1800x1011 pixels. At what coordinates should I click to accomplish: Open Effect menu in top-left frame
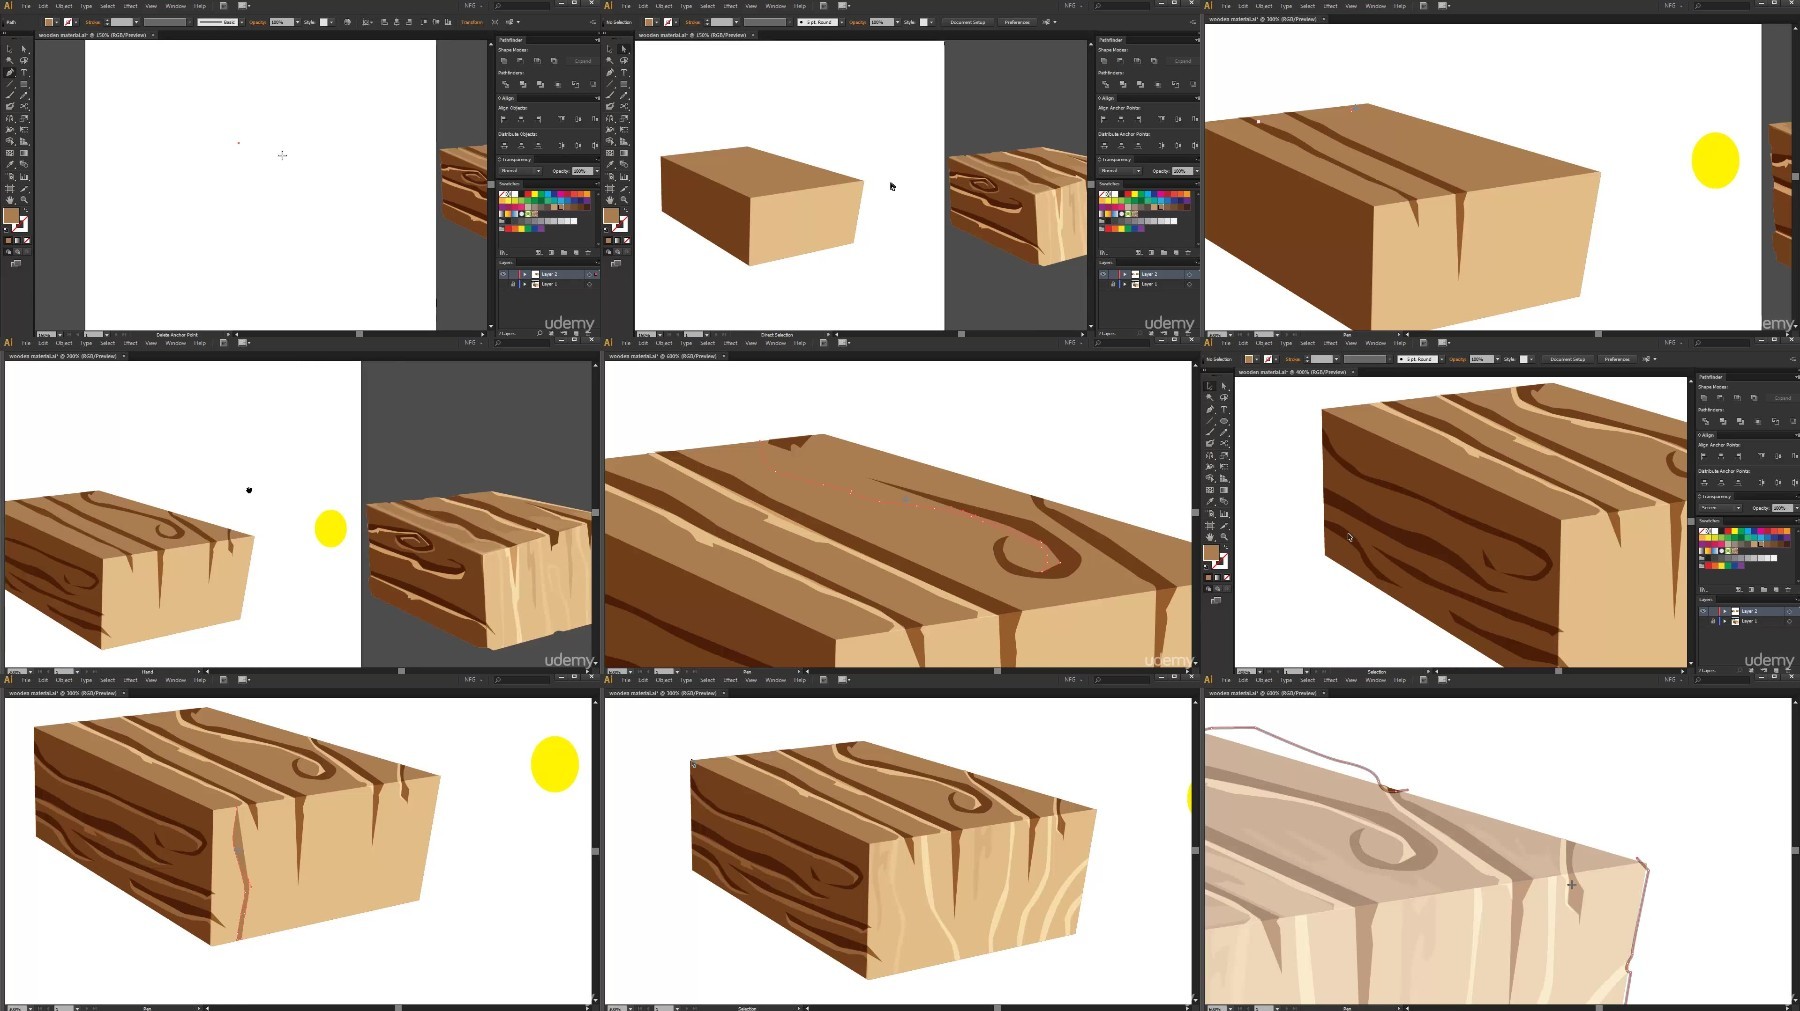click(x=130, y=6)
